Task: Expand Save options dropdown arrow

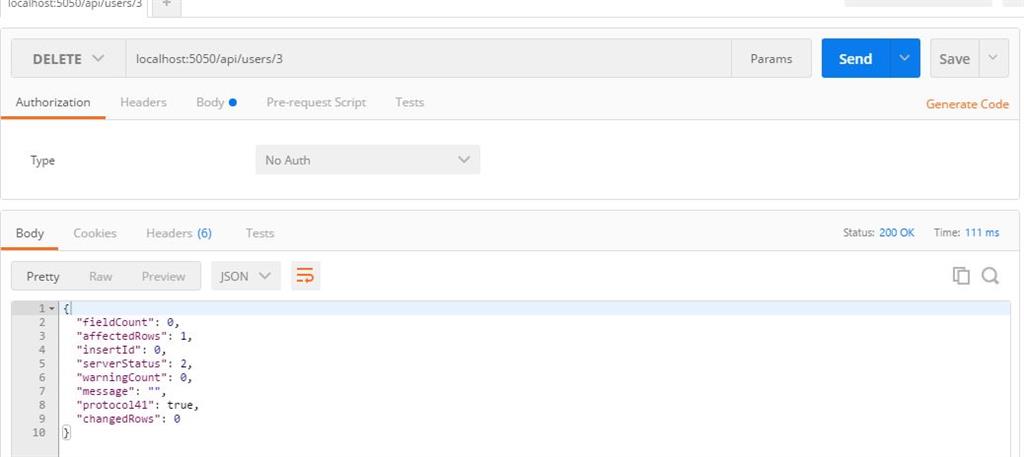Action: tap(993, 59)
